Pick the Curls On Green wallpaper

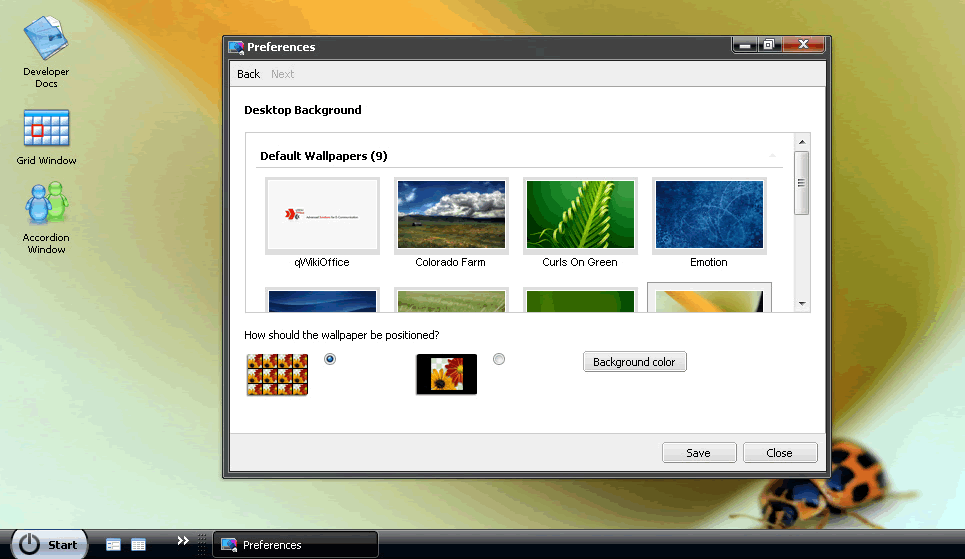click(x=580, y=214)
